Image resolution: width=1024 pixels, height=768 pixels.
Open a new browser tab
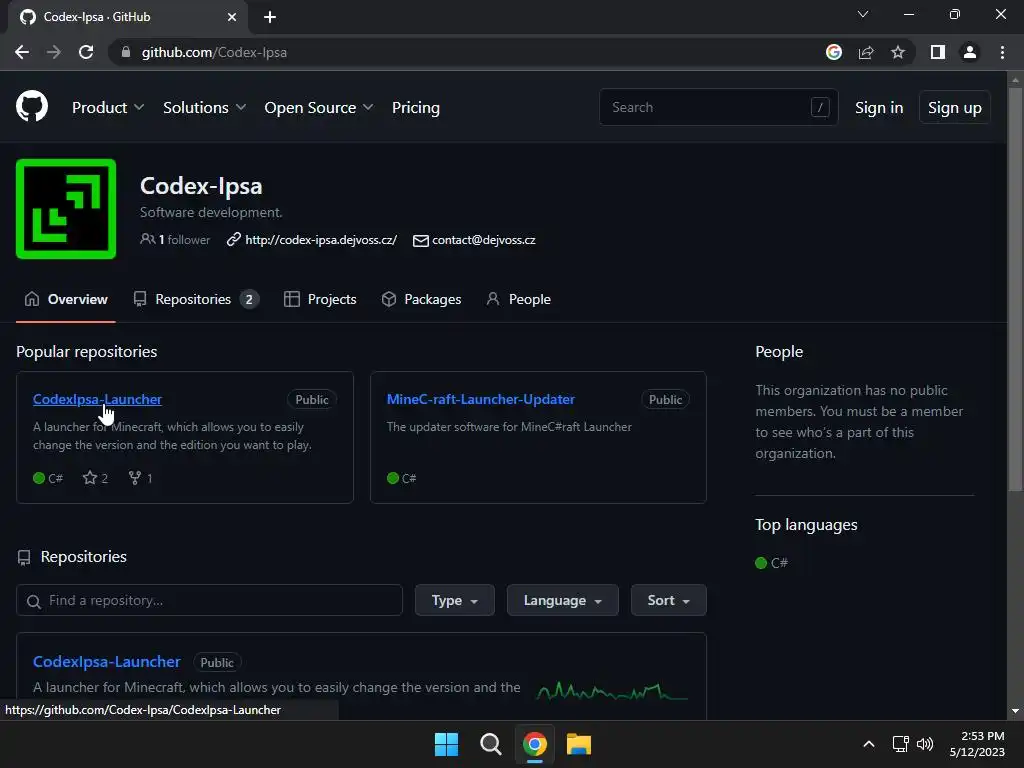pyautogui.click(x=270, y=17)
